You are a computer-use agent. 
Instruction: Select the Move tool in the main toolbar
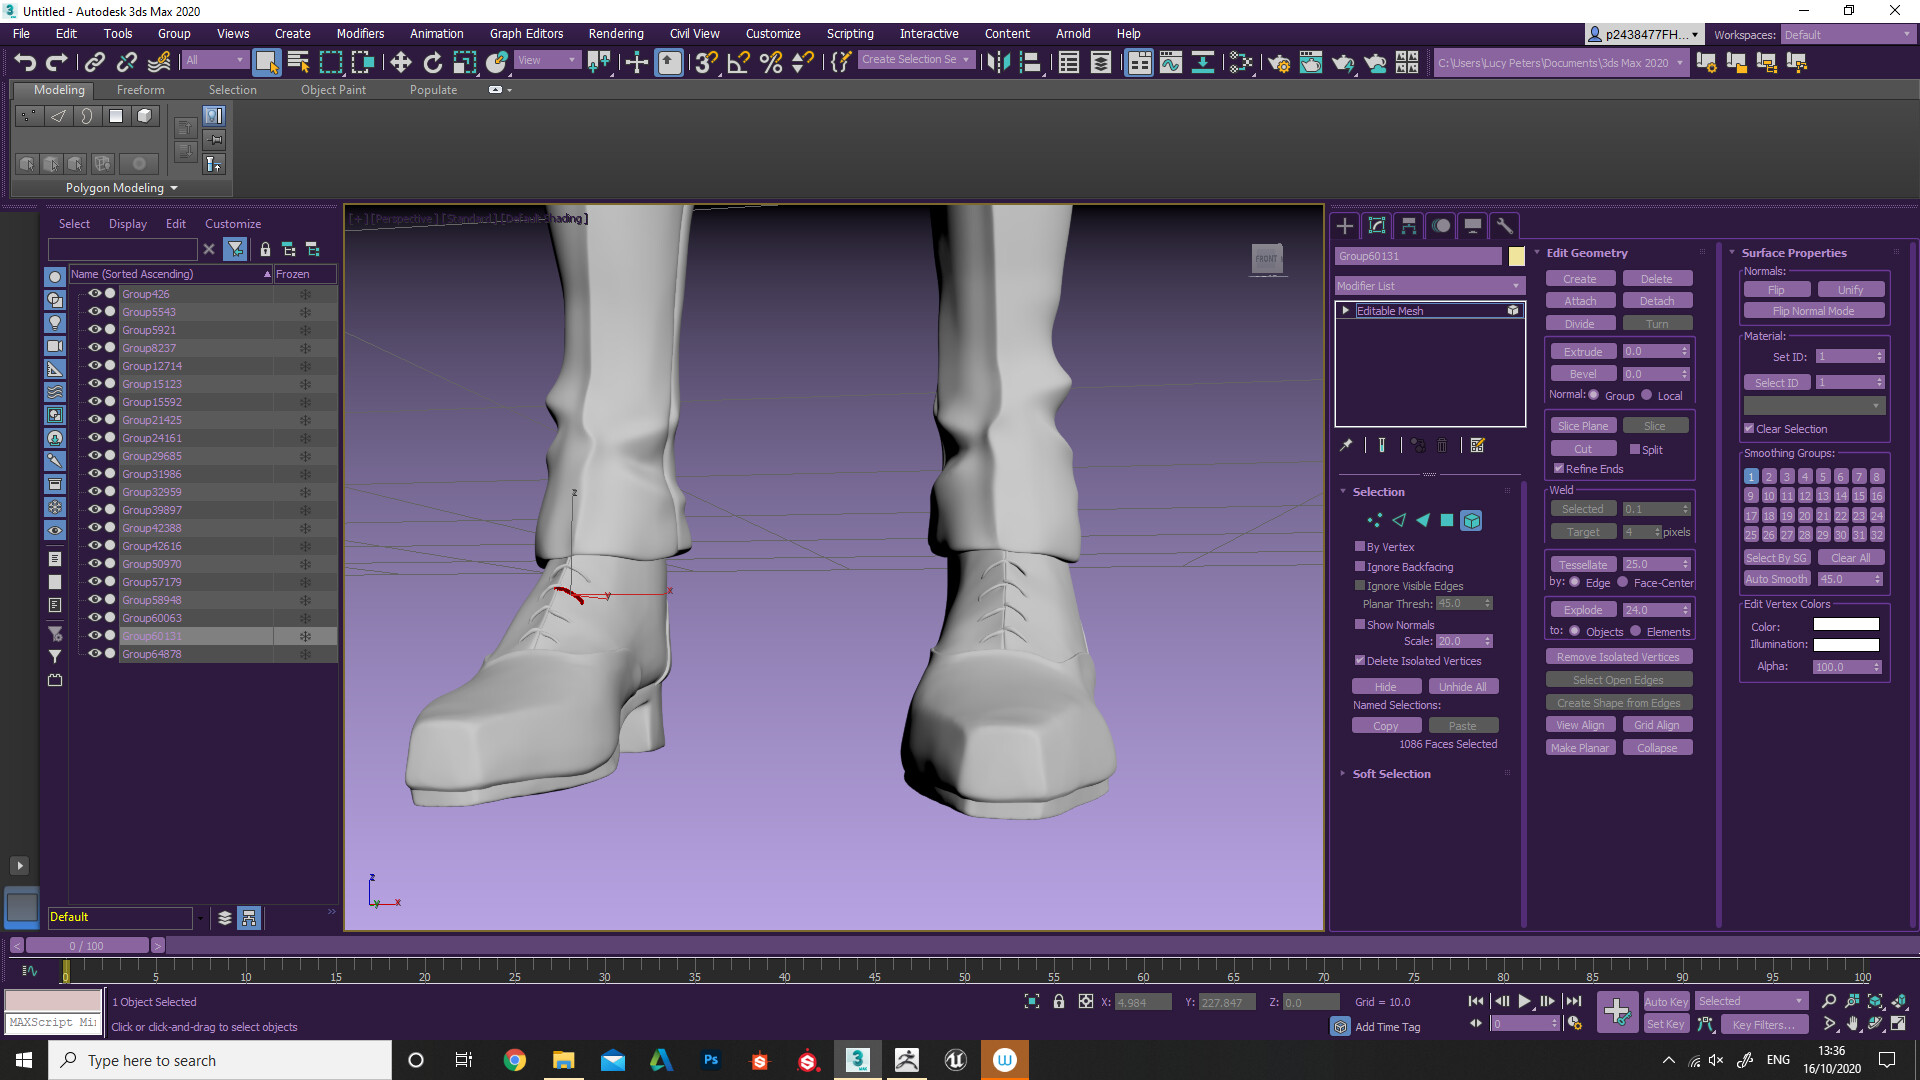pyautogui.click(x=400, y=63)
